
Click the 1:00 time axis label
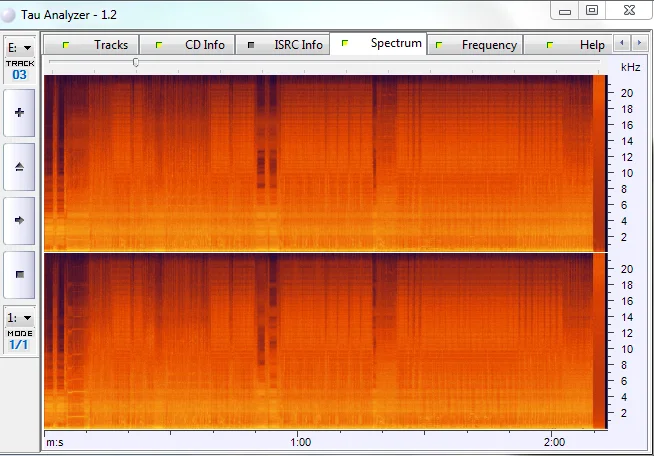click(301, 442)
